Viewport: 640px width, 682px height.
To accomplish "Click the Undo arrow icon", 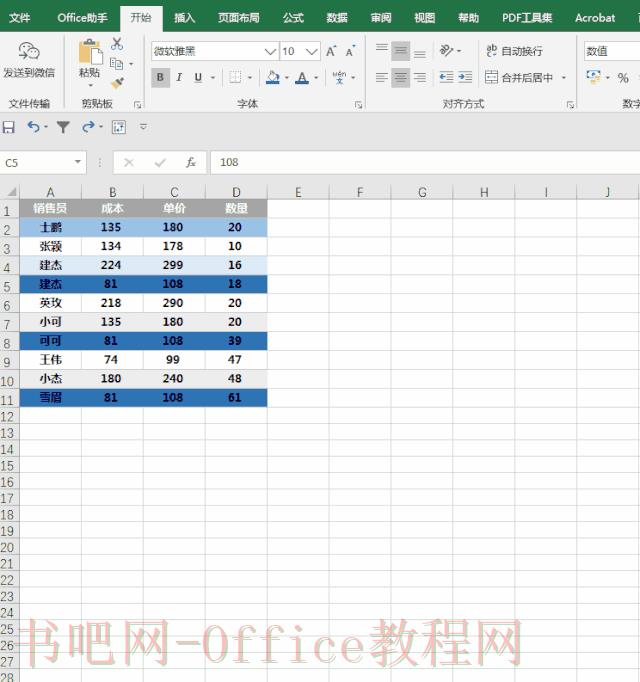I will coord(34,127).
